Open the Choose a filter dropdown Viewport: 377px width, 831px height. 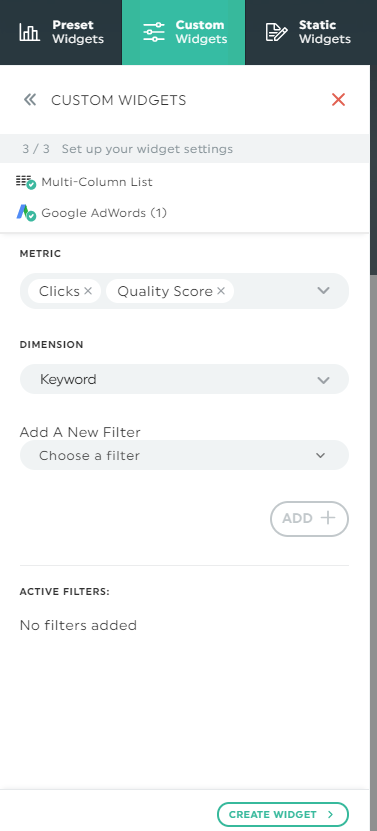(184, 455)
